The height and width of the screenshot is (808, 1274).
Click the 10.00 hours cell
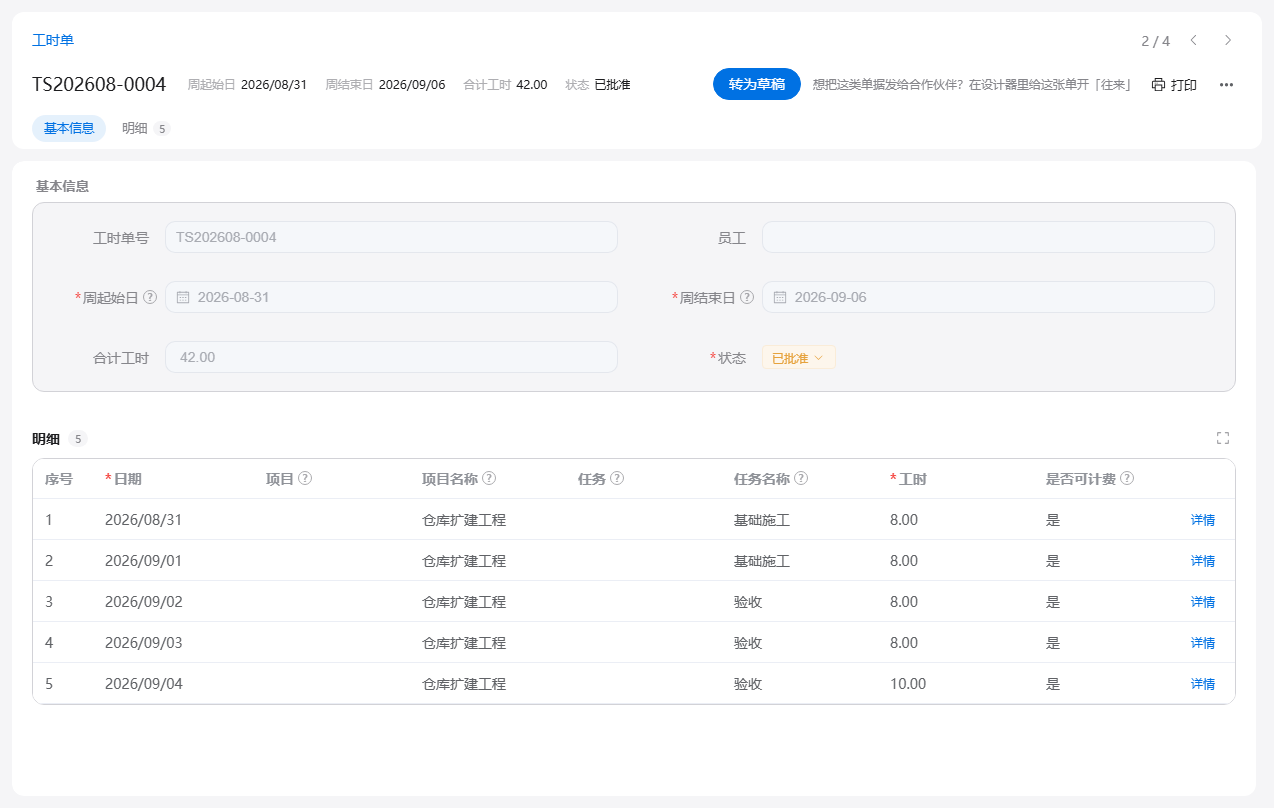coord(908,684)
